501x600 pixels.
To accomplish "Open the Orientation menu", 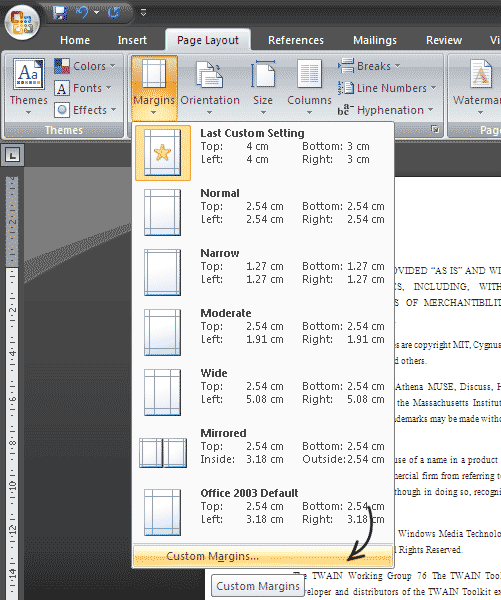I will pyautogui.click(x=210, y=87).
